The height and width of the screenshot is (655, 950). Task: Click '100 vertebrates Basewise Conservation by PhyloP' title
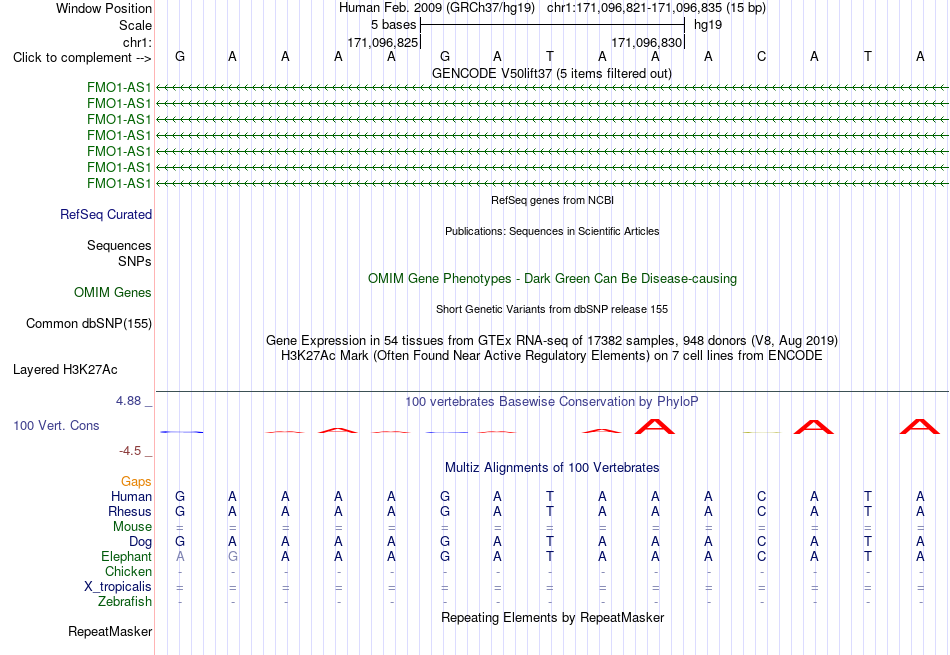pyautogui.click(x=552, y=402)
